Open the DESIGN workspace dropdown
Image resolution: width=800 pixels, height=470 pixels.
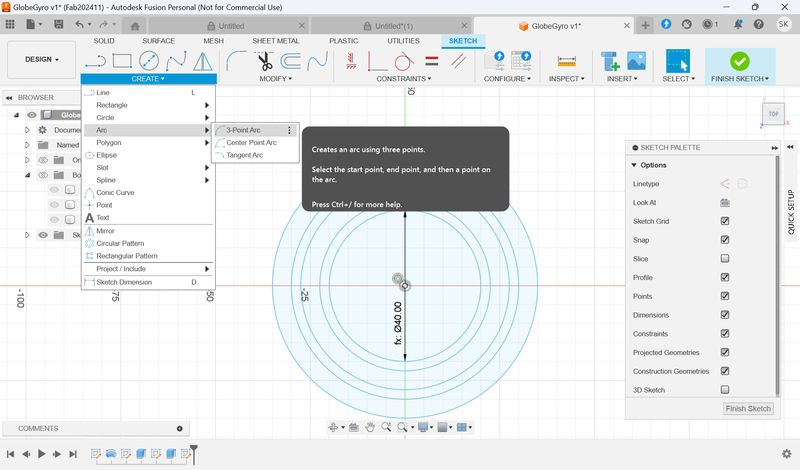pos(42,60)
